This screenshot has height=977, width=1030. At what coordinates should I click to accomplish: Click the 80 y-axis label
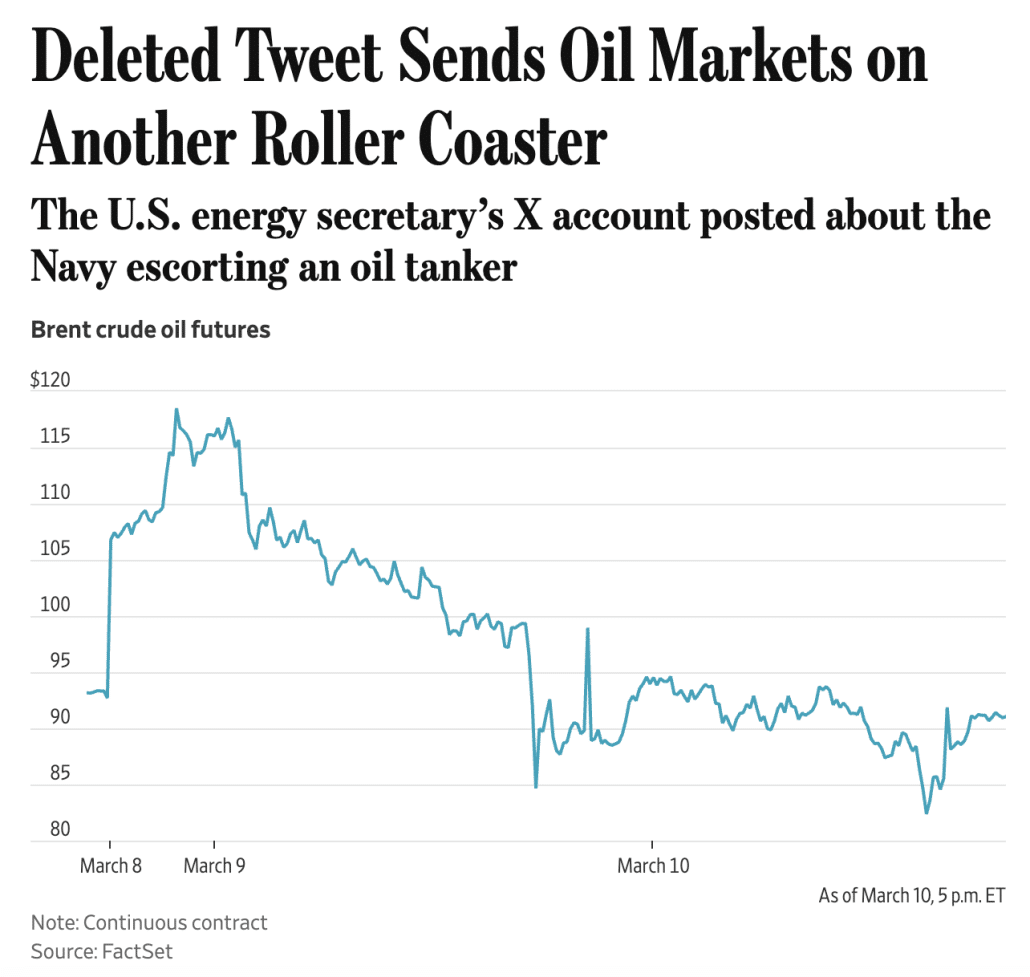(x=49, y=829)
